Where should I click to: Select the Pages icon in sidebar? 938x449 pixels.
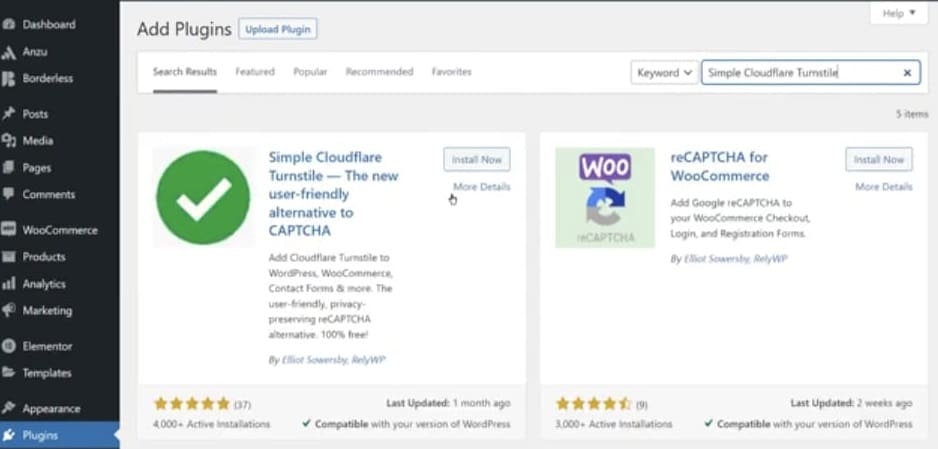point(8,168)
